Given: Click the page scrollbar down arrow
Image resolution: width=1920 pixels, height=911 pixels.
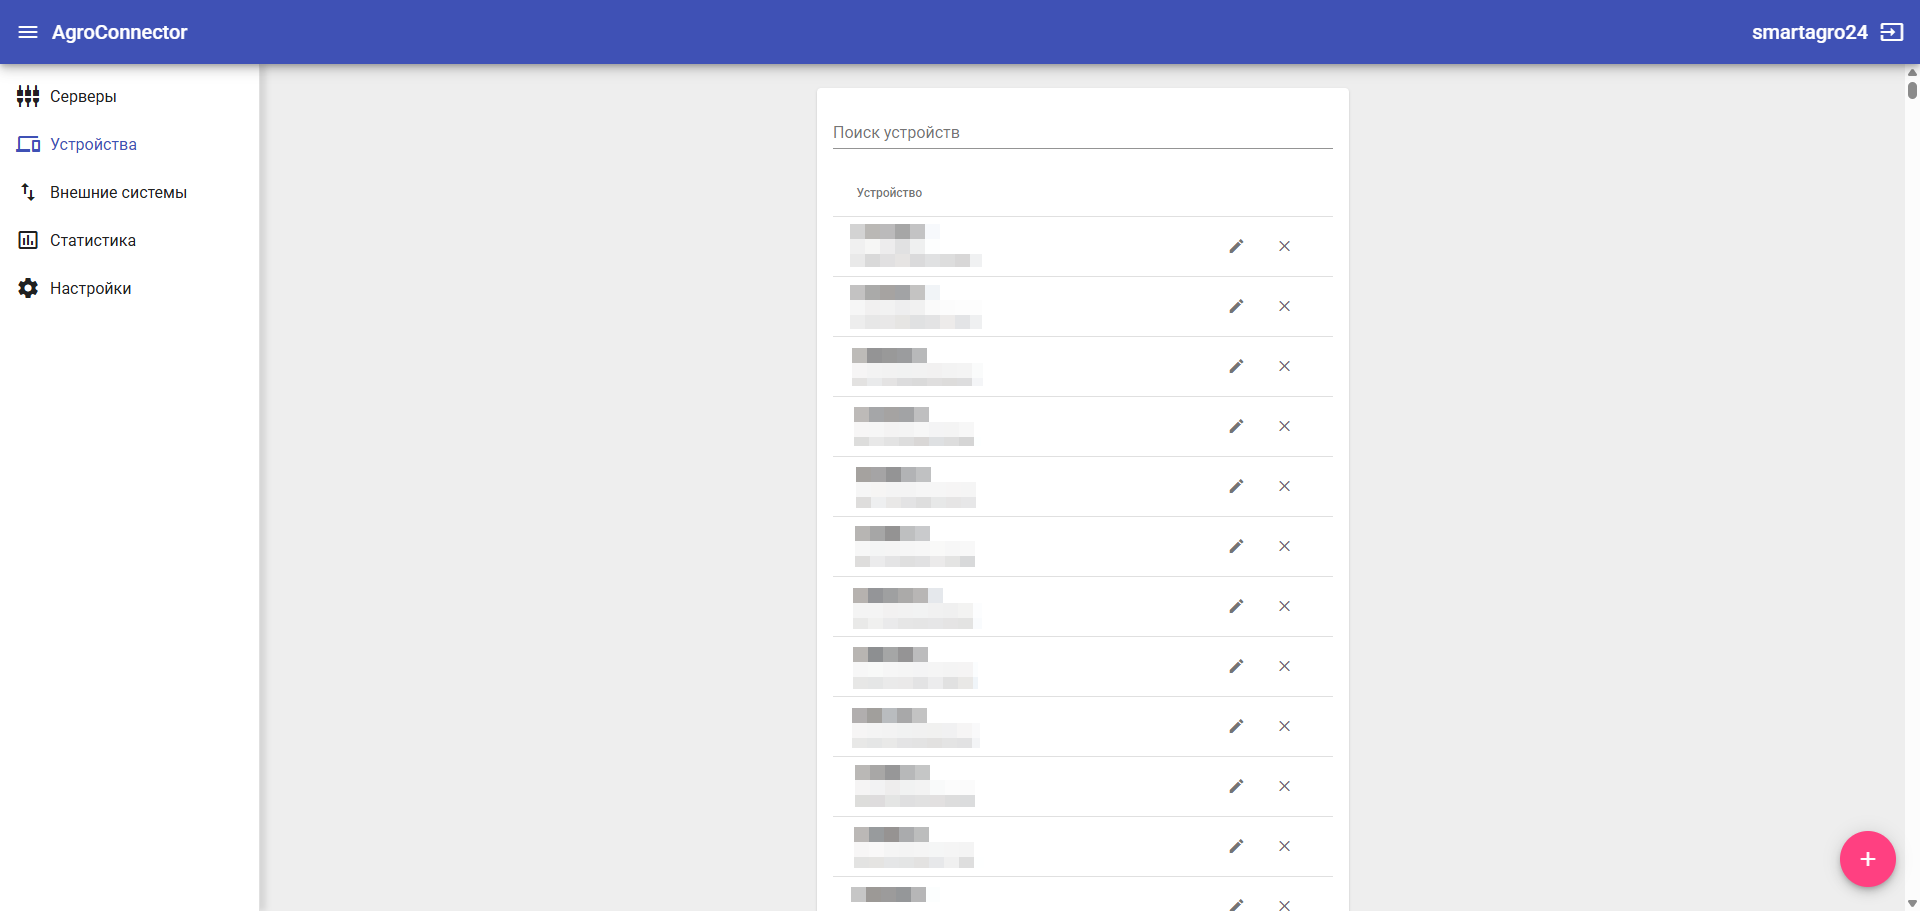Looking at the screenshot, I should tap(1912, 903).
